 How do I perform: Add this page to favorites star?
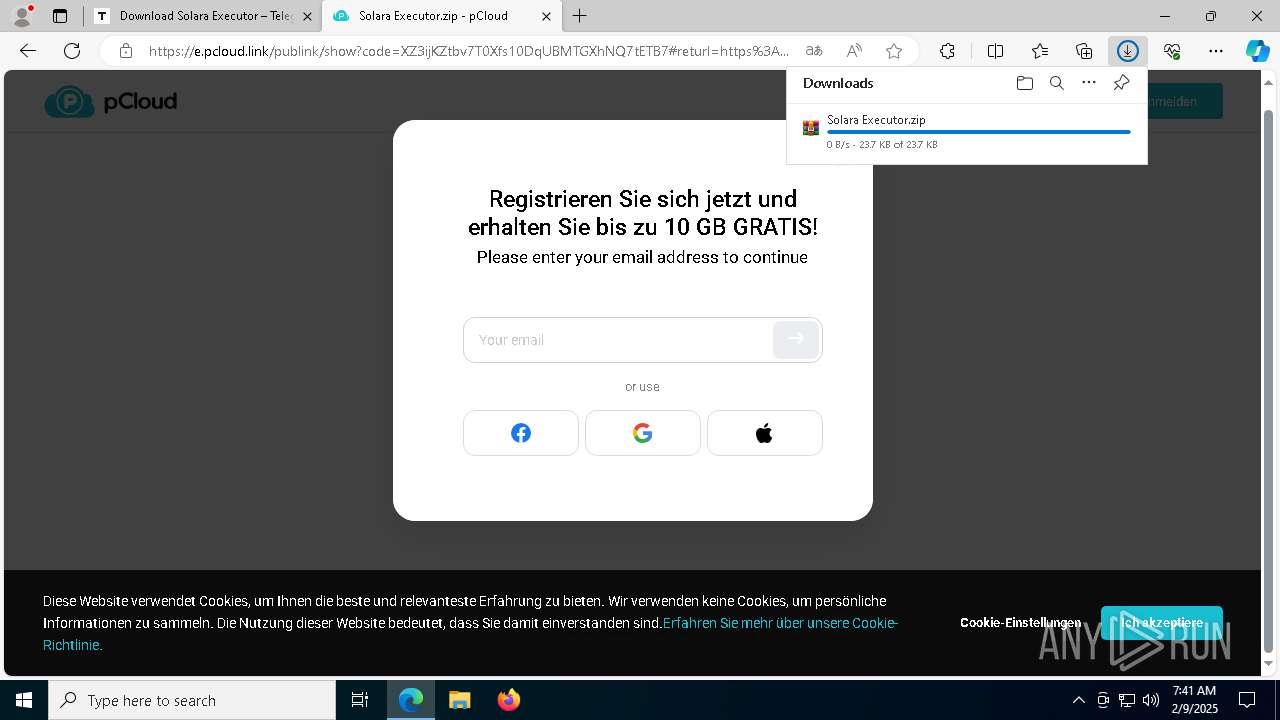894,51
